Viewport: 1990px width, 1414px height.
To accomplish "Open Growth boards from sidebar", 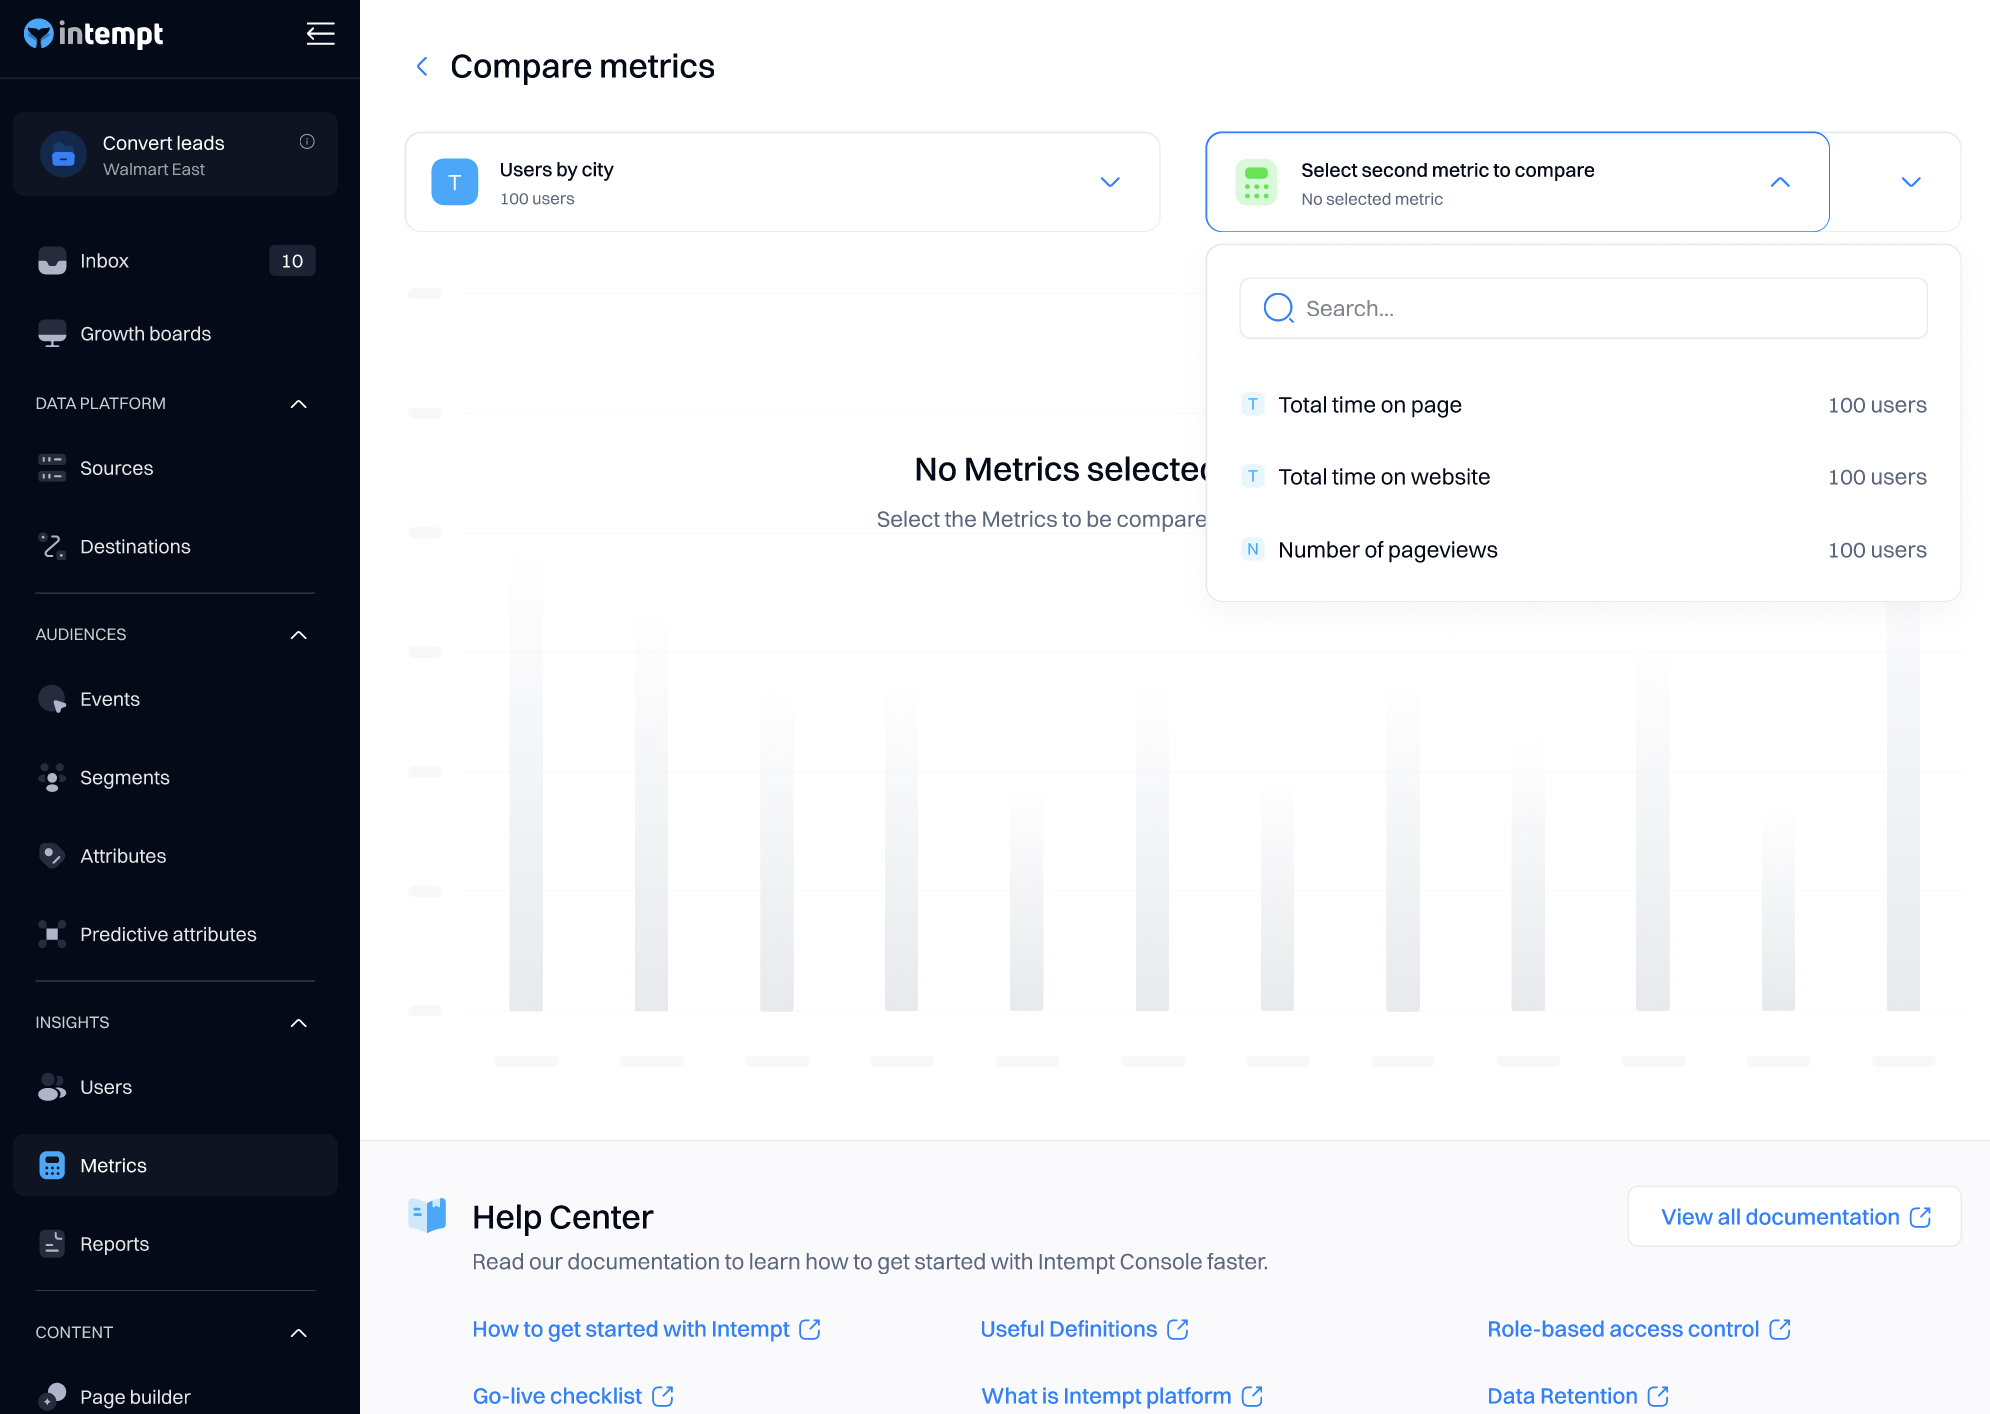I will 145,334.
